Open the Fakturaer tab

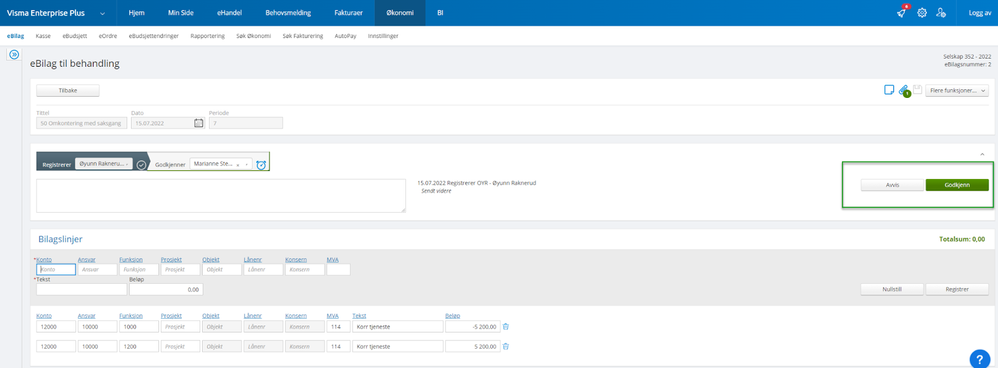point(349,13)
